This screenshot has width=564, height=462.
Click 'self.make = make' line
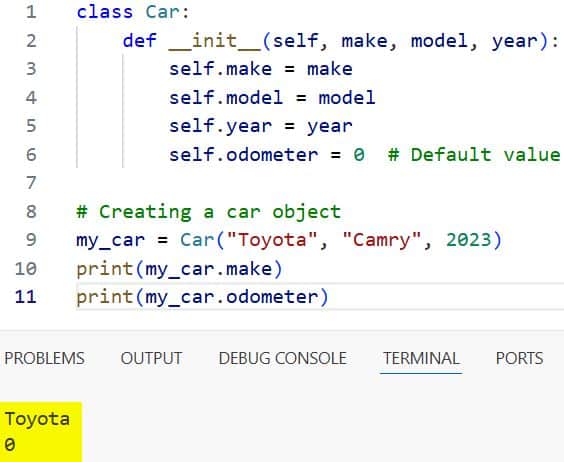point(261,69)
